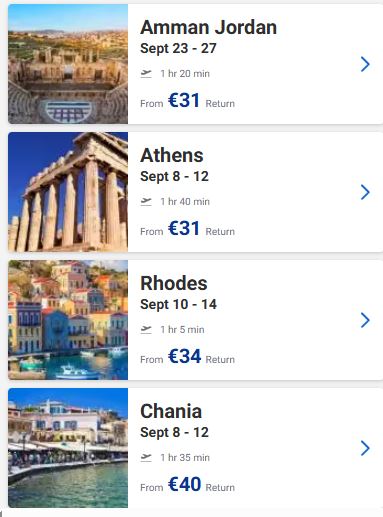Click the Amman Jordan amphitheatre photo
The width and height of the screenshot is (383, 517).
pos(68,64)
